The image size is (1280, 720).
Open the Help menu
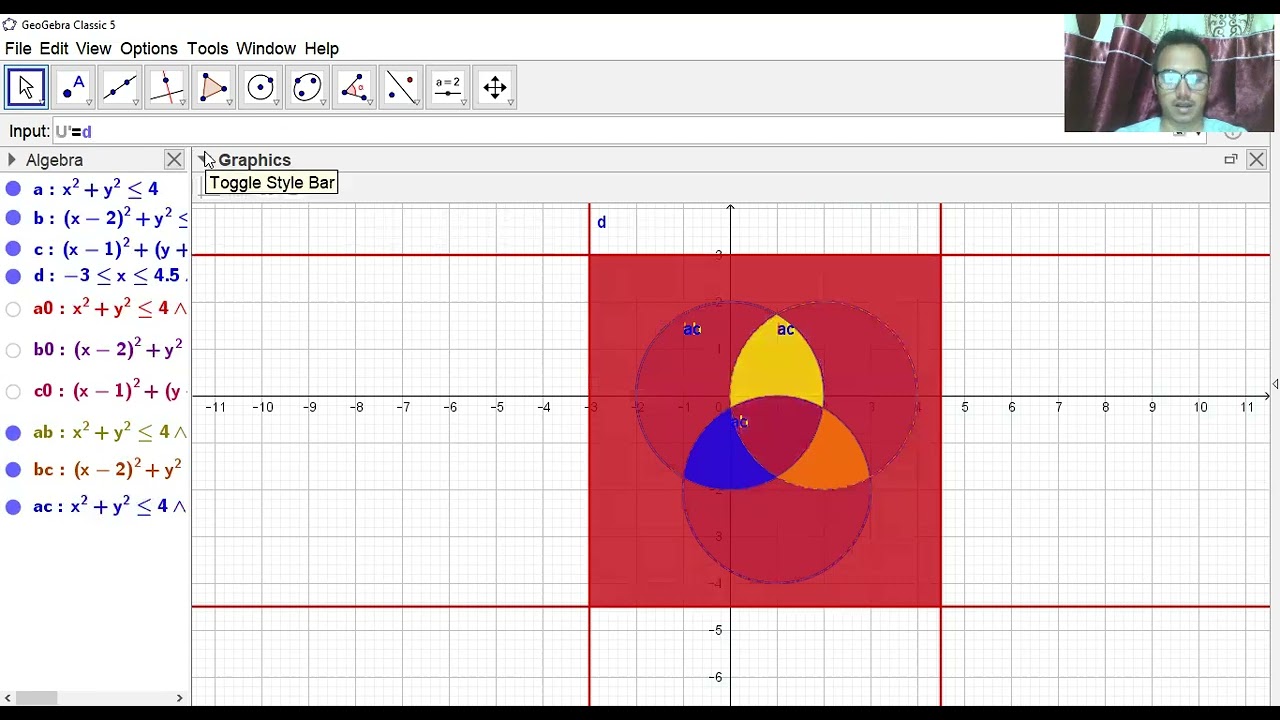click(x=321, y=48)
